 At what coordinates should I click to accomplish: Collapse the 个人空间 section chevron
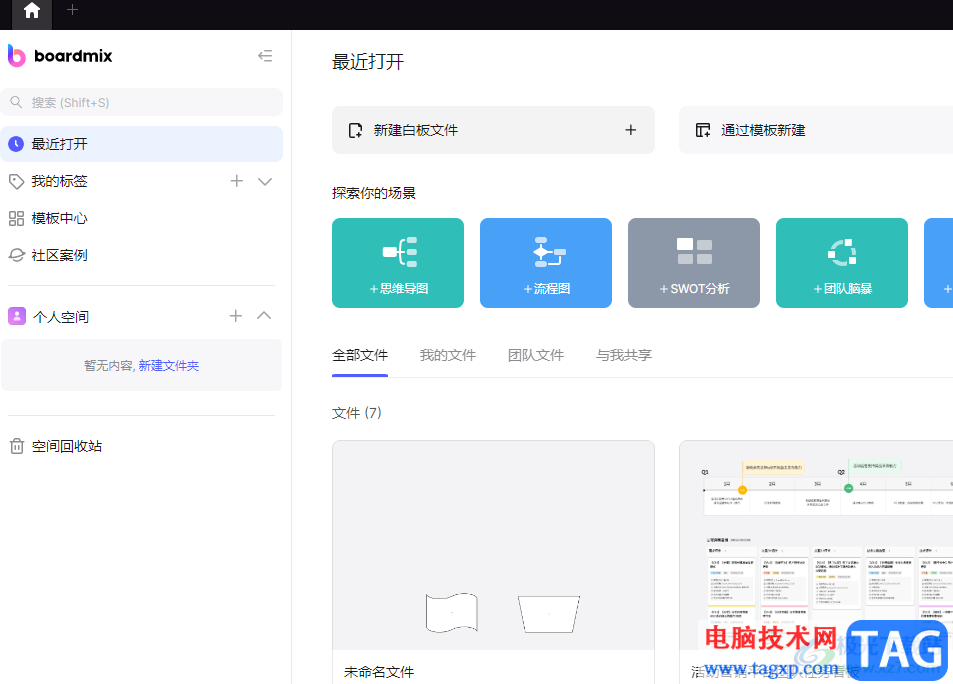[264, 316]
